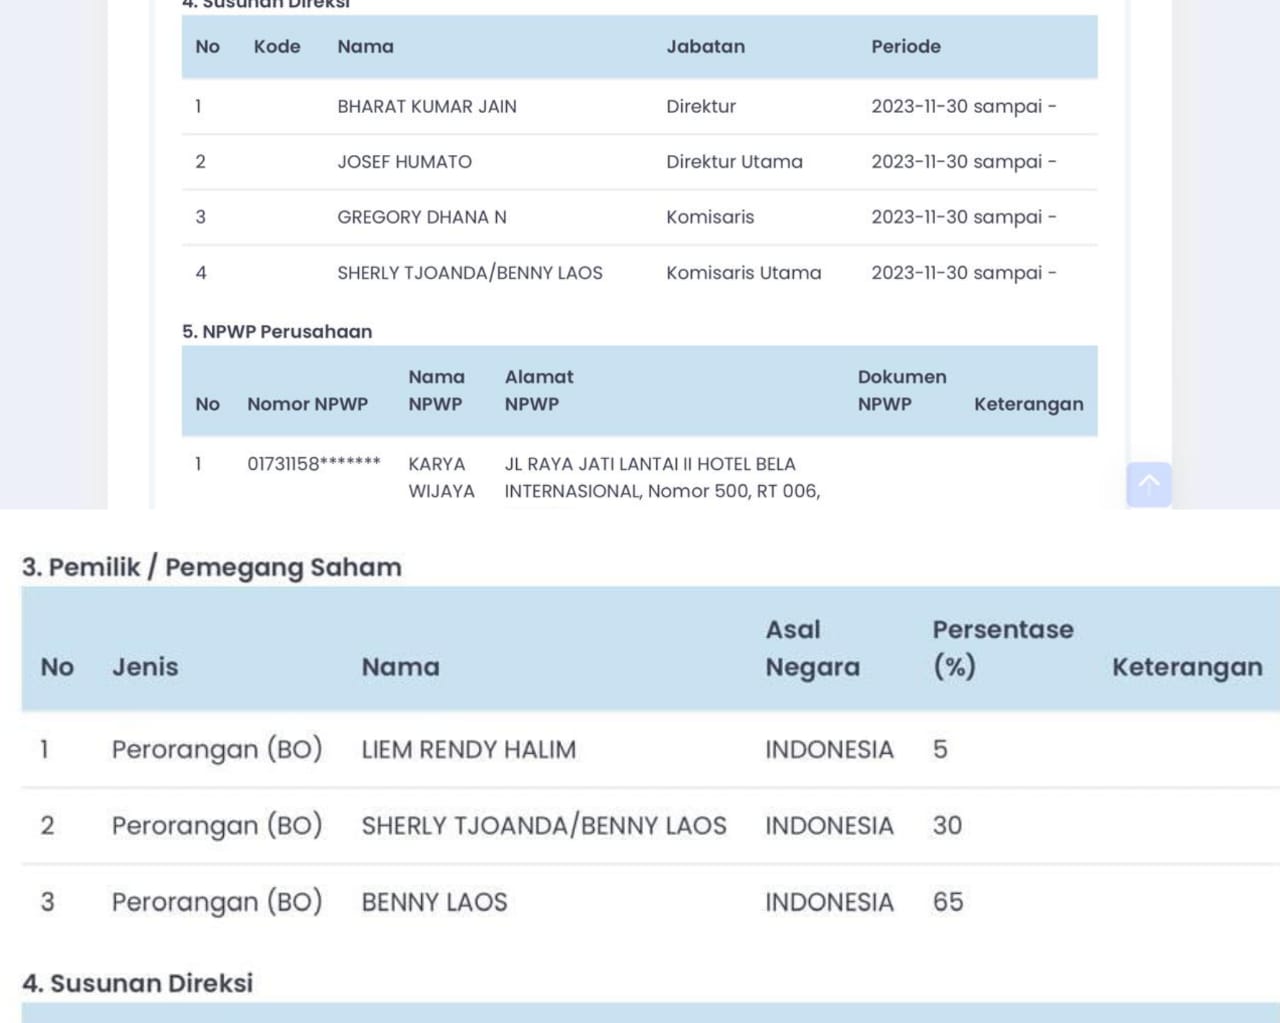
Task: Click the Dokumen NPWP column header
Action: pyautogui.click(x=901, y=390)
